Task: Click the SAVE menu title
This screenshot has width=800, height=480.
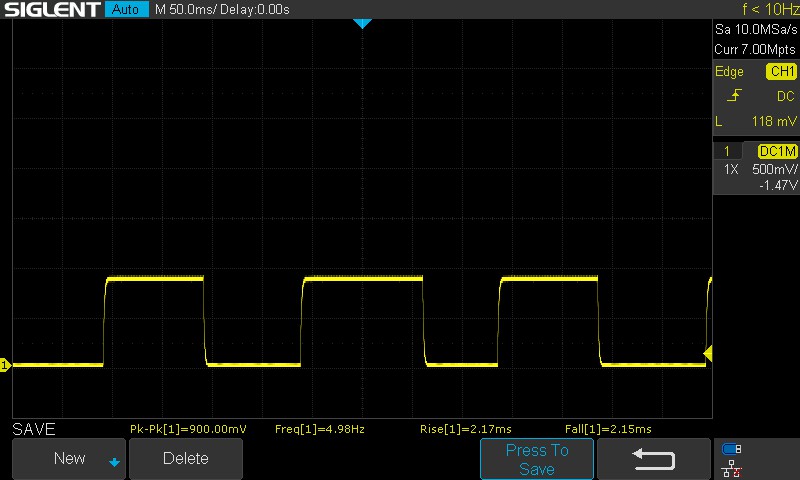Action: 34,429
